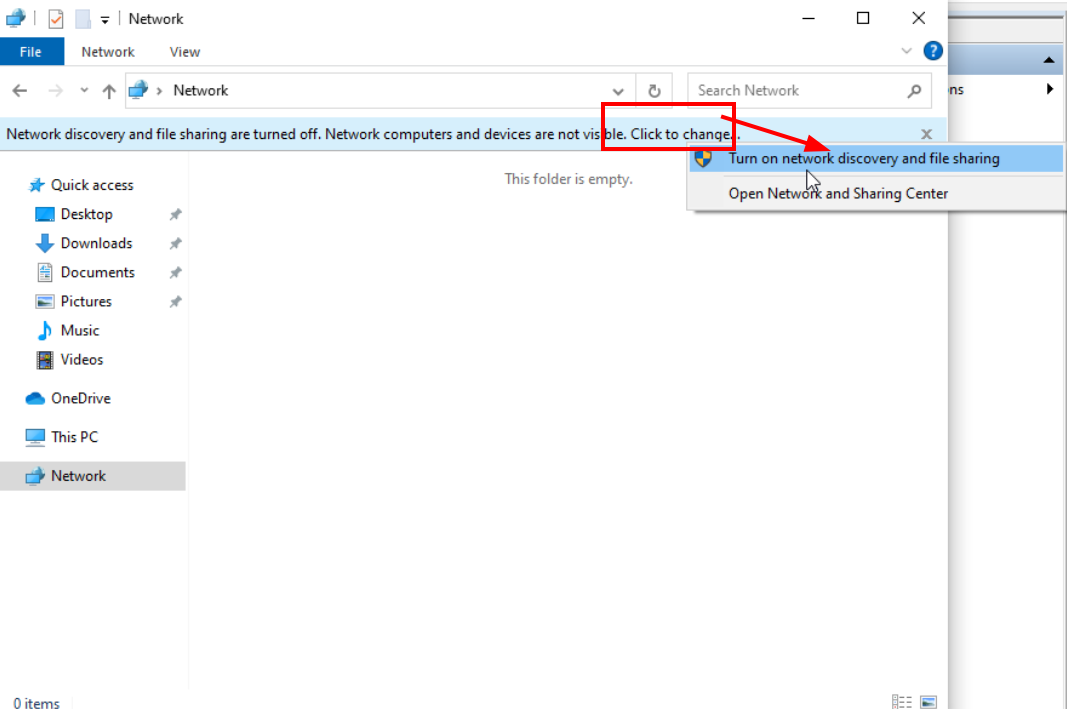Expand the ribbon with the chevron

[x=907, y=51]
